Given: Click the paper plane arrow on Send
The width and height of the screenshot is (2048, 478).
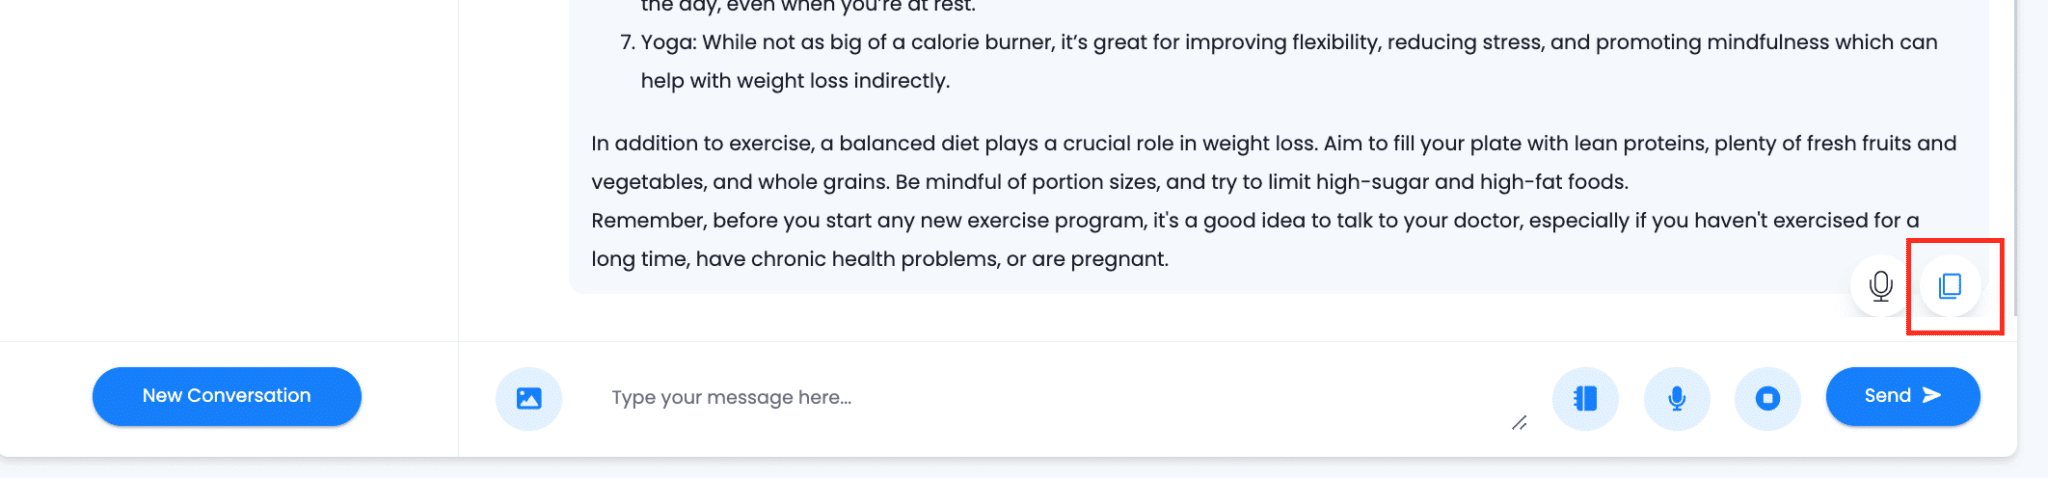Looking at the screenshot, I should (x=1932, y=396).
